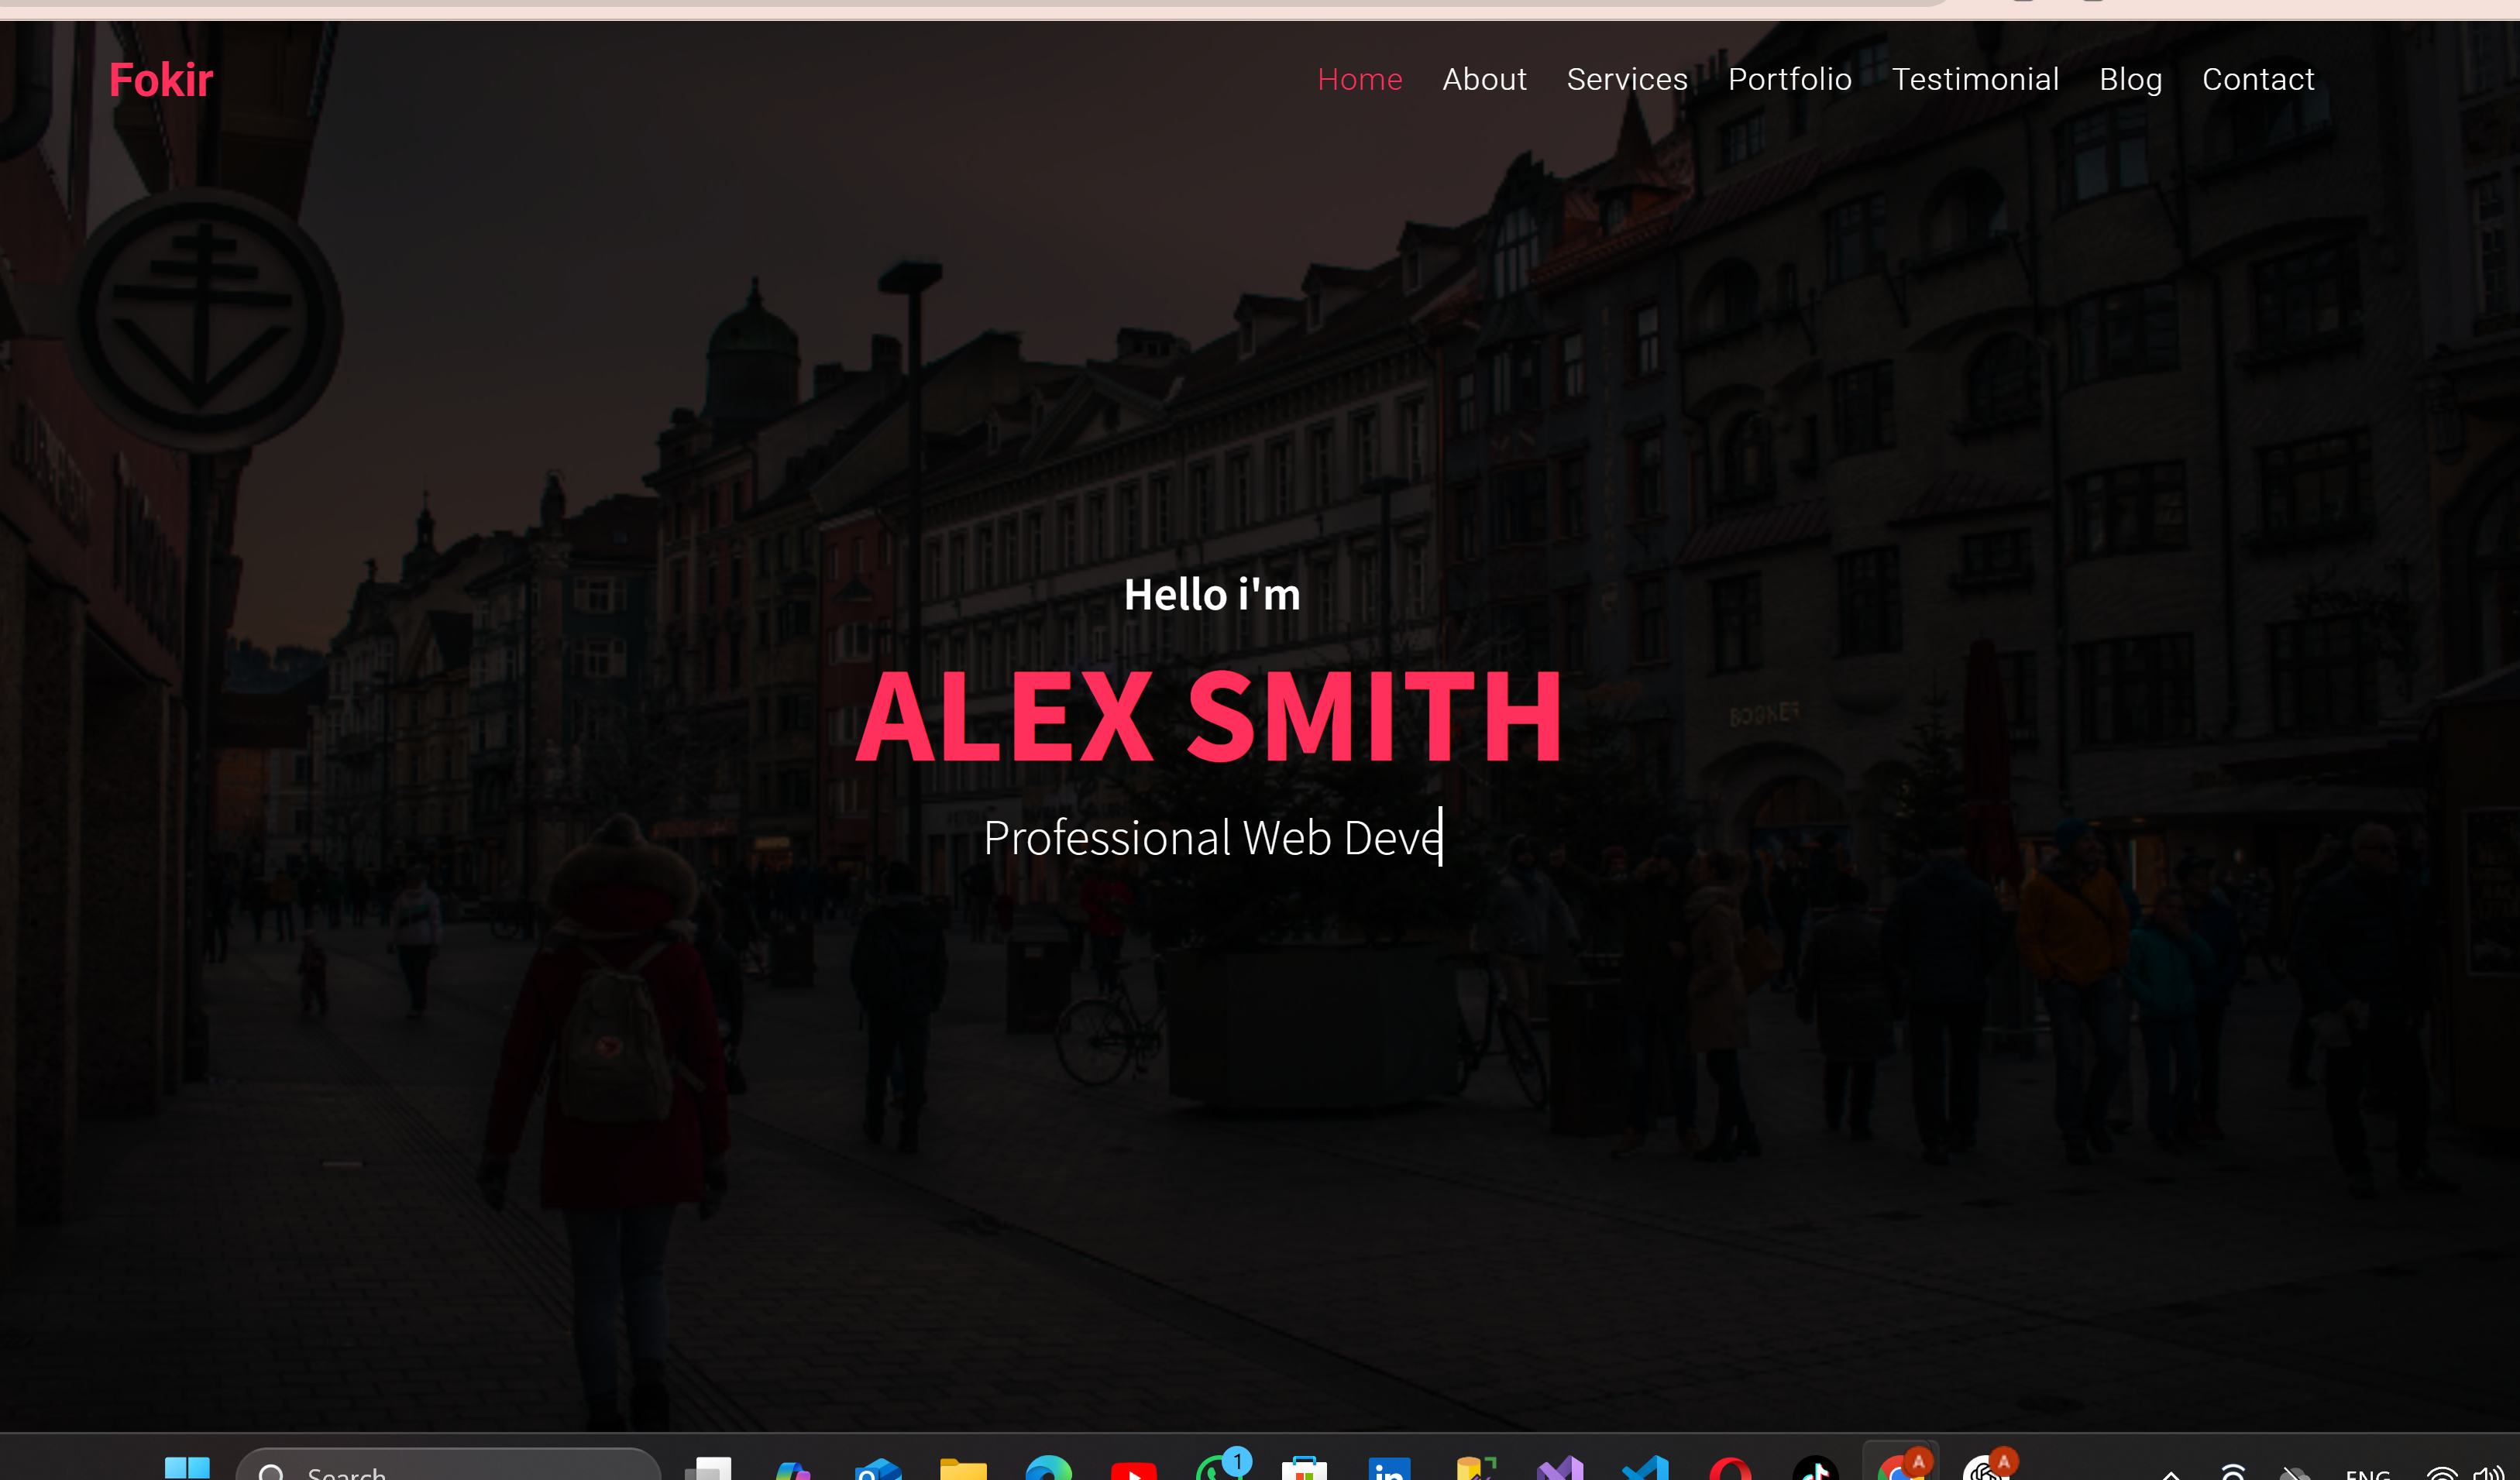The width and height of the screenshot is (2520, 1480).
Task: Open File Explorer from the taskbar
Action: (963, 1468)
